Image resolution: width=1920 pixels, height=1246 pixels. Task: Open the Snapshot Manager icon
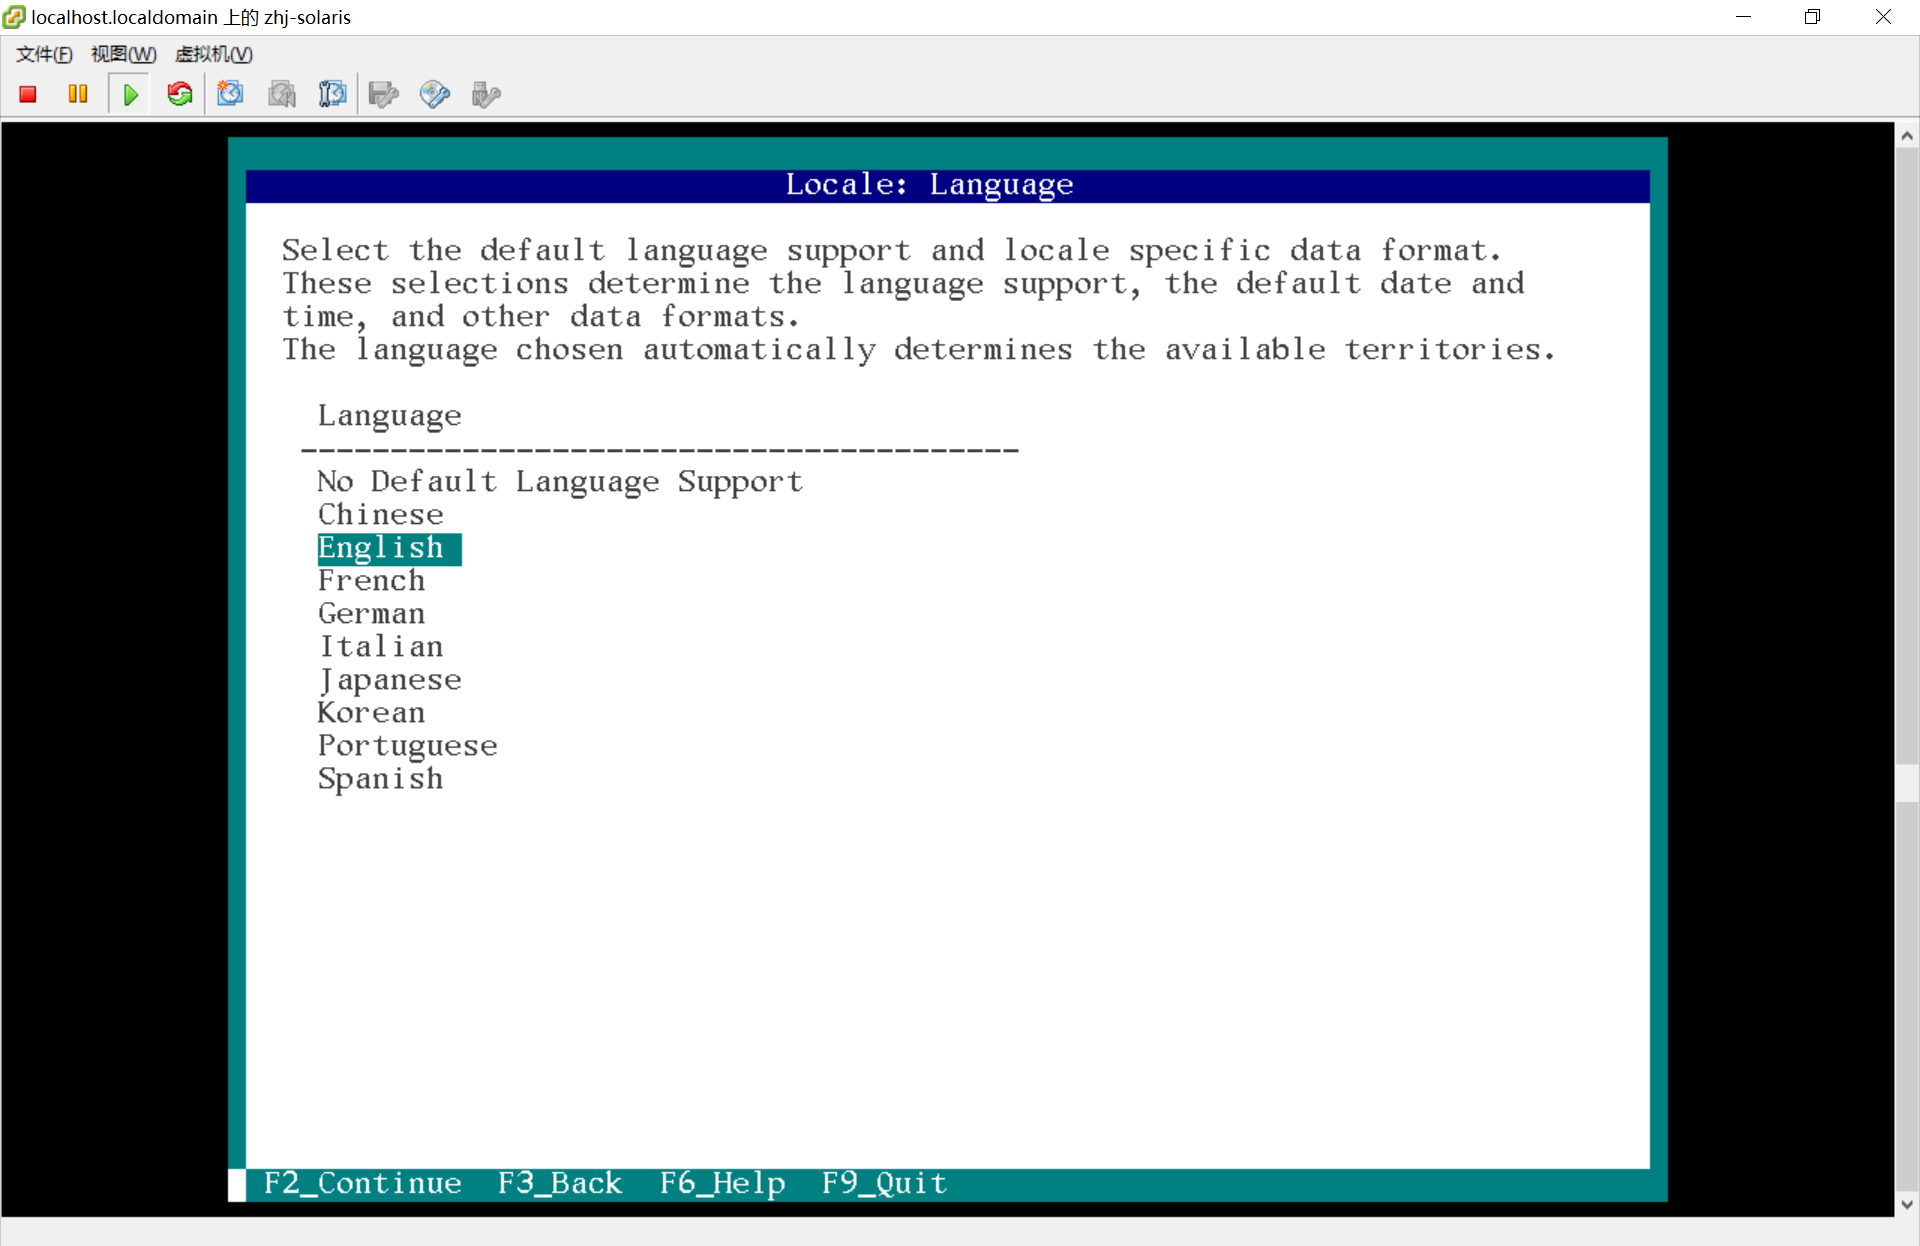tap(332, 94)
